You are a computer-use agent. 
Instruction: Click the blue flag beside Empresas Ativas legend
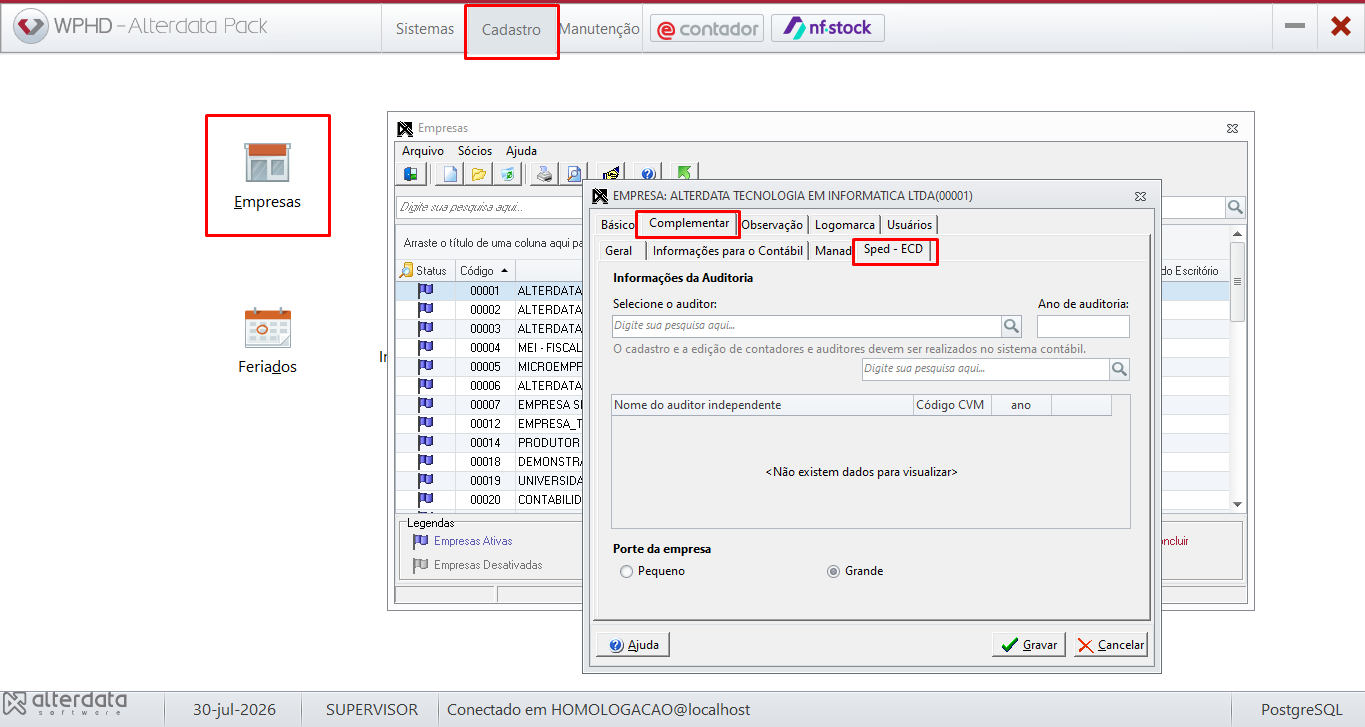(x=421, y=541)
